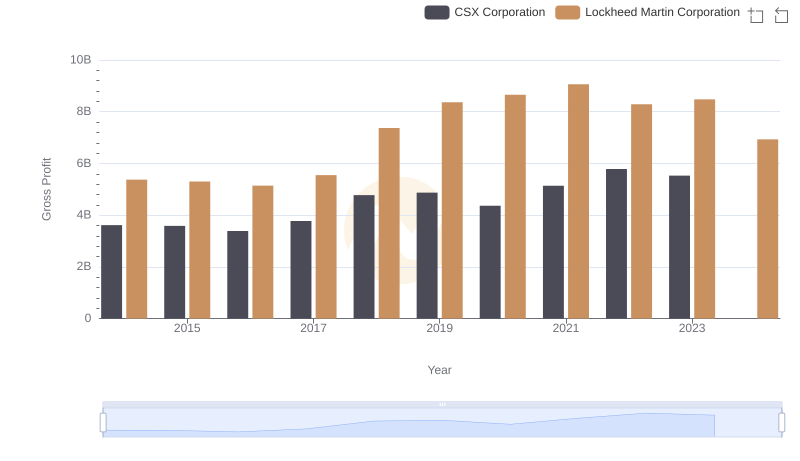Click the 2019 x-axis label

pyautogui.click(x=439, y=328)
